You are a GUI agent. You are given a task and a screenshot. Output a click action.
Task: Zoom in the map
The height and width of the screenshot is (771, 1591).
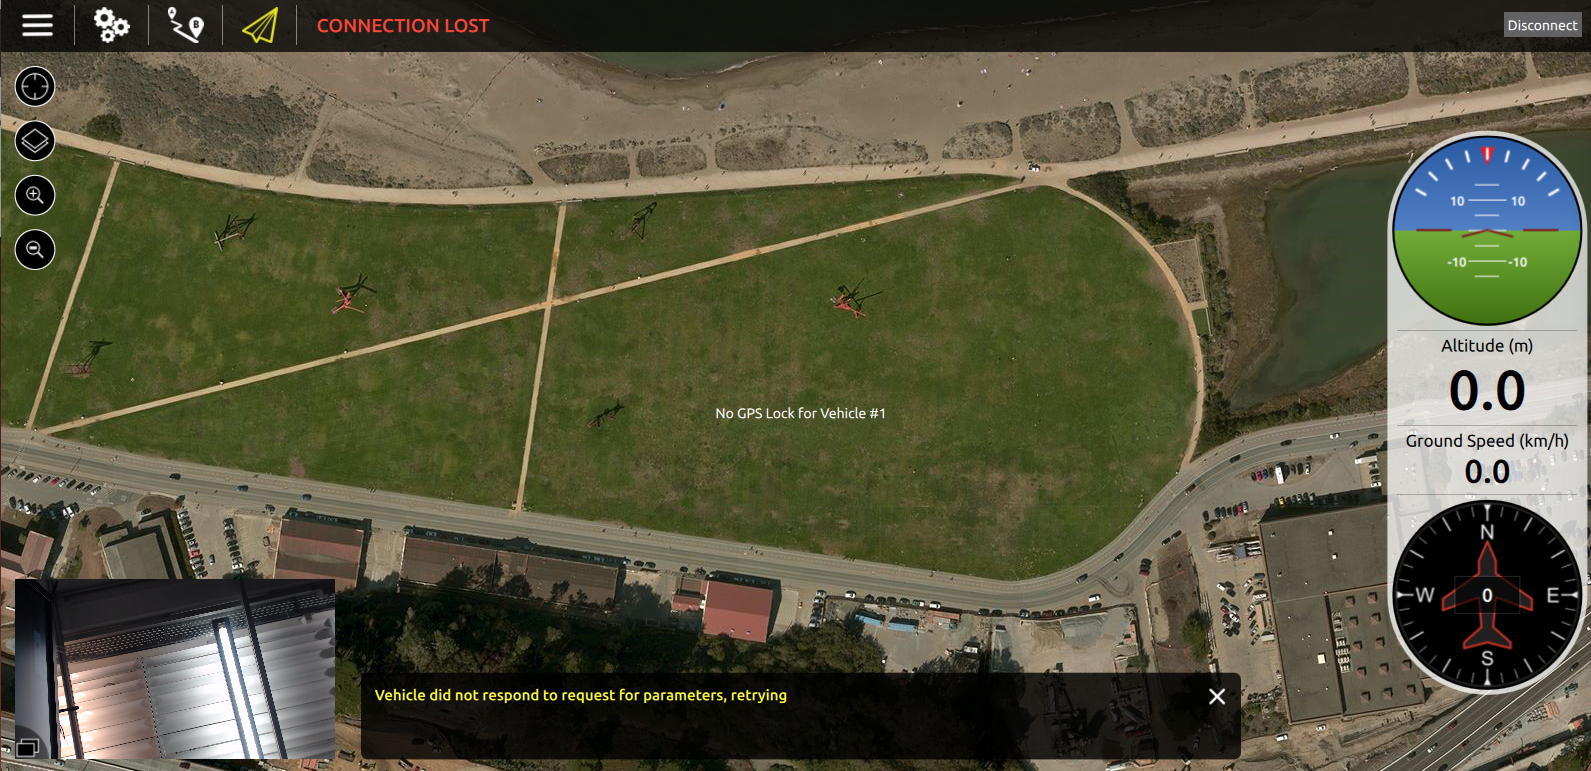[x=35, y=195]
